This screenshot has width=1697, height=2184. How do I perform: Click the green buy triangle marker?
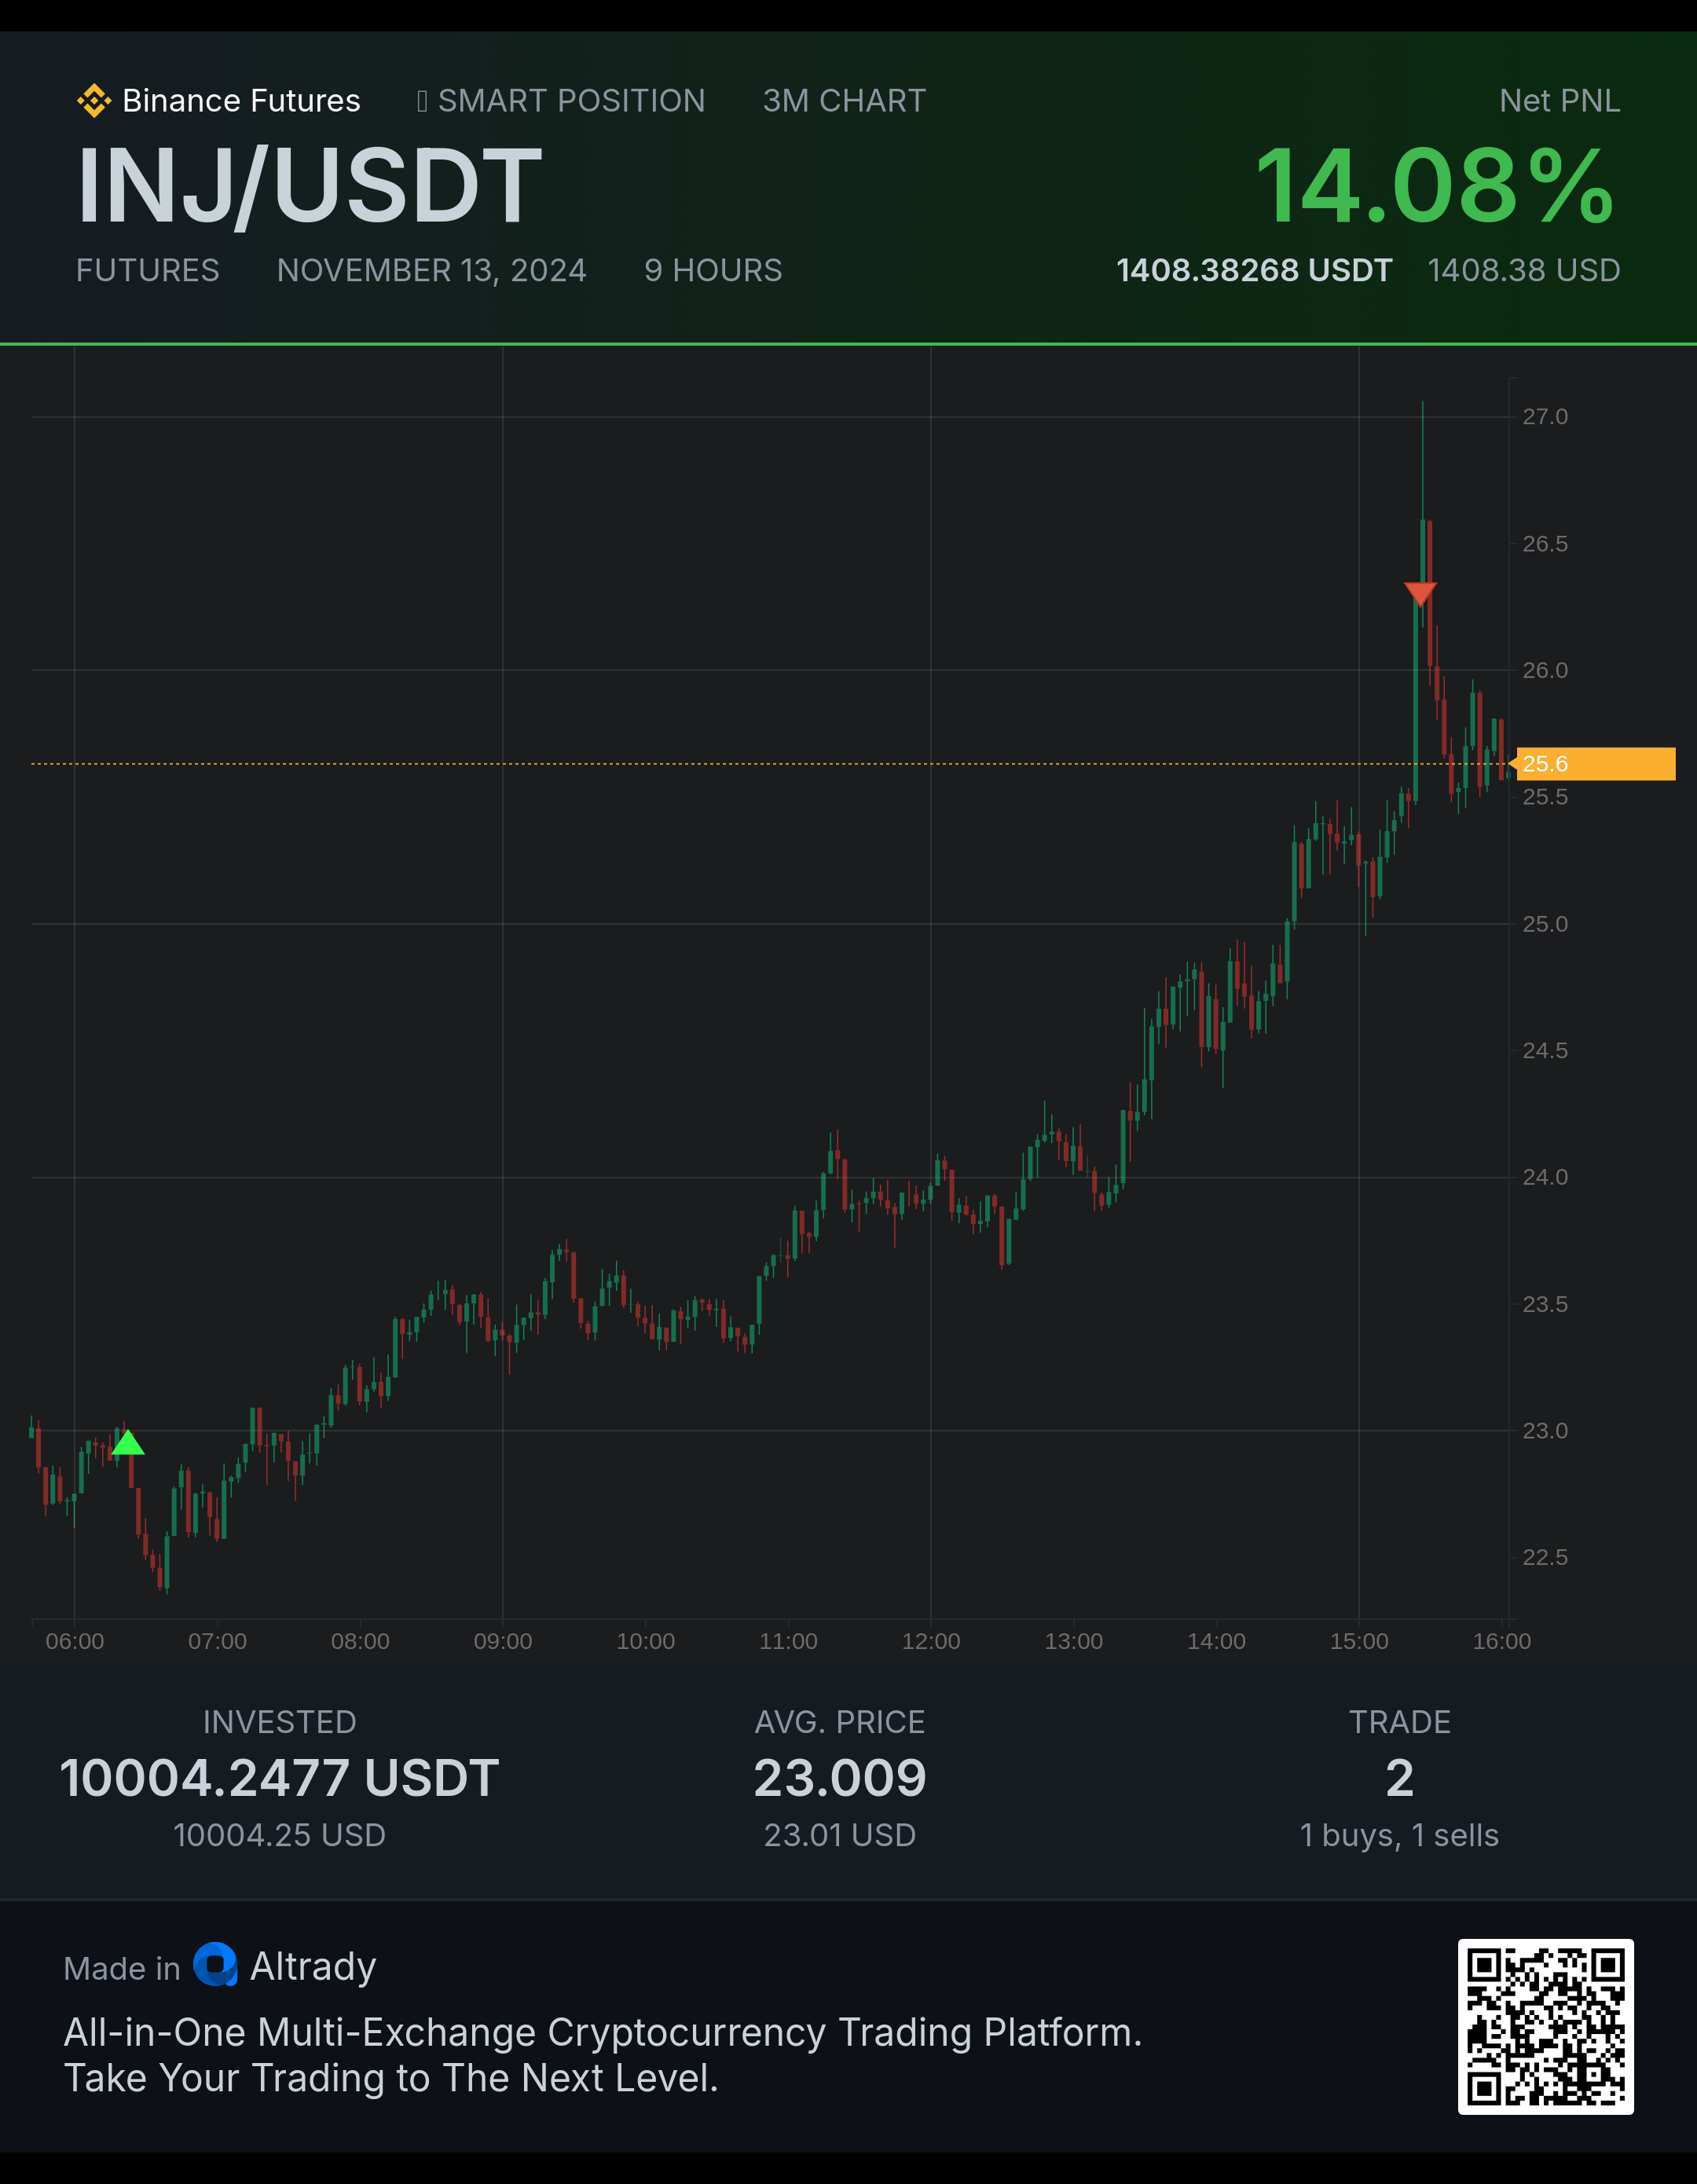click(128, 1442)
